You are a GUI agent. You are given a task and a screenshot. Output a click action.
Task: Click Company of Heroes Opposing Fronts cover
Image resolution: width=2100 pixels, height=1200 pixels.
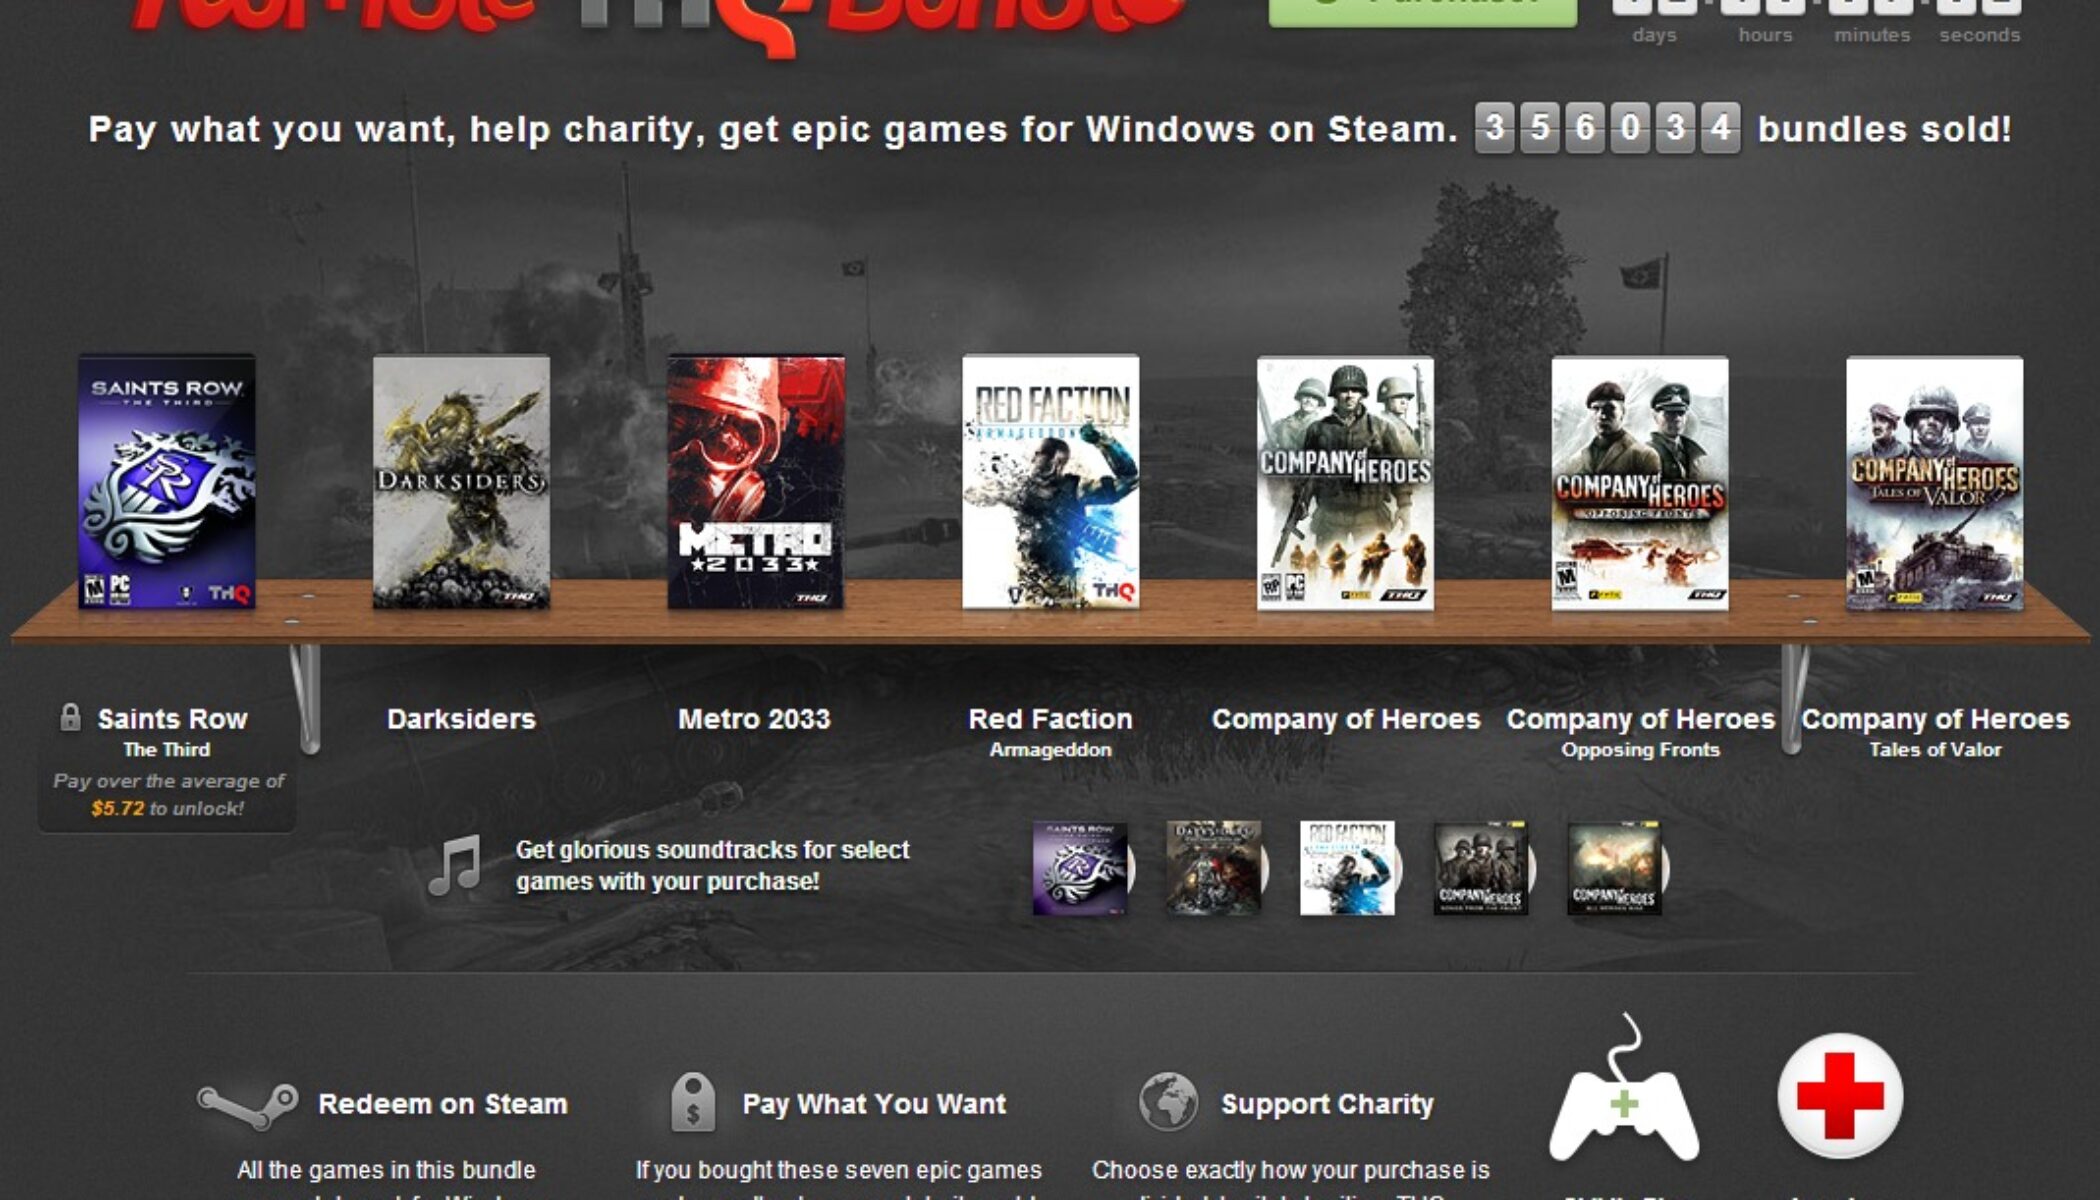point(1640,483)
